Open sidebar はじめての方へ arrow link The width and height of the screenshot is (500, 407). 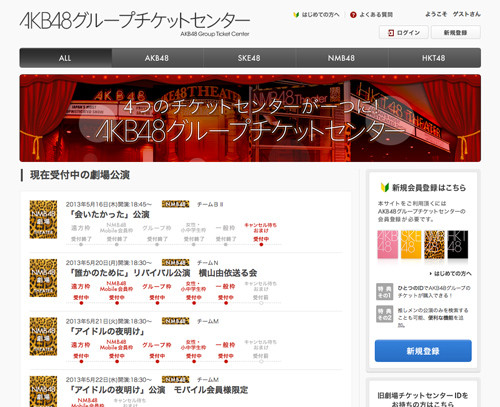click(450, 274)
